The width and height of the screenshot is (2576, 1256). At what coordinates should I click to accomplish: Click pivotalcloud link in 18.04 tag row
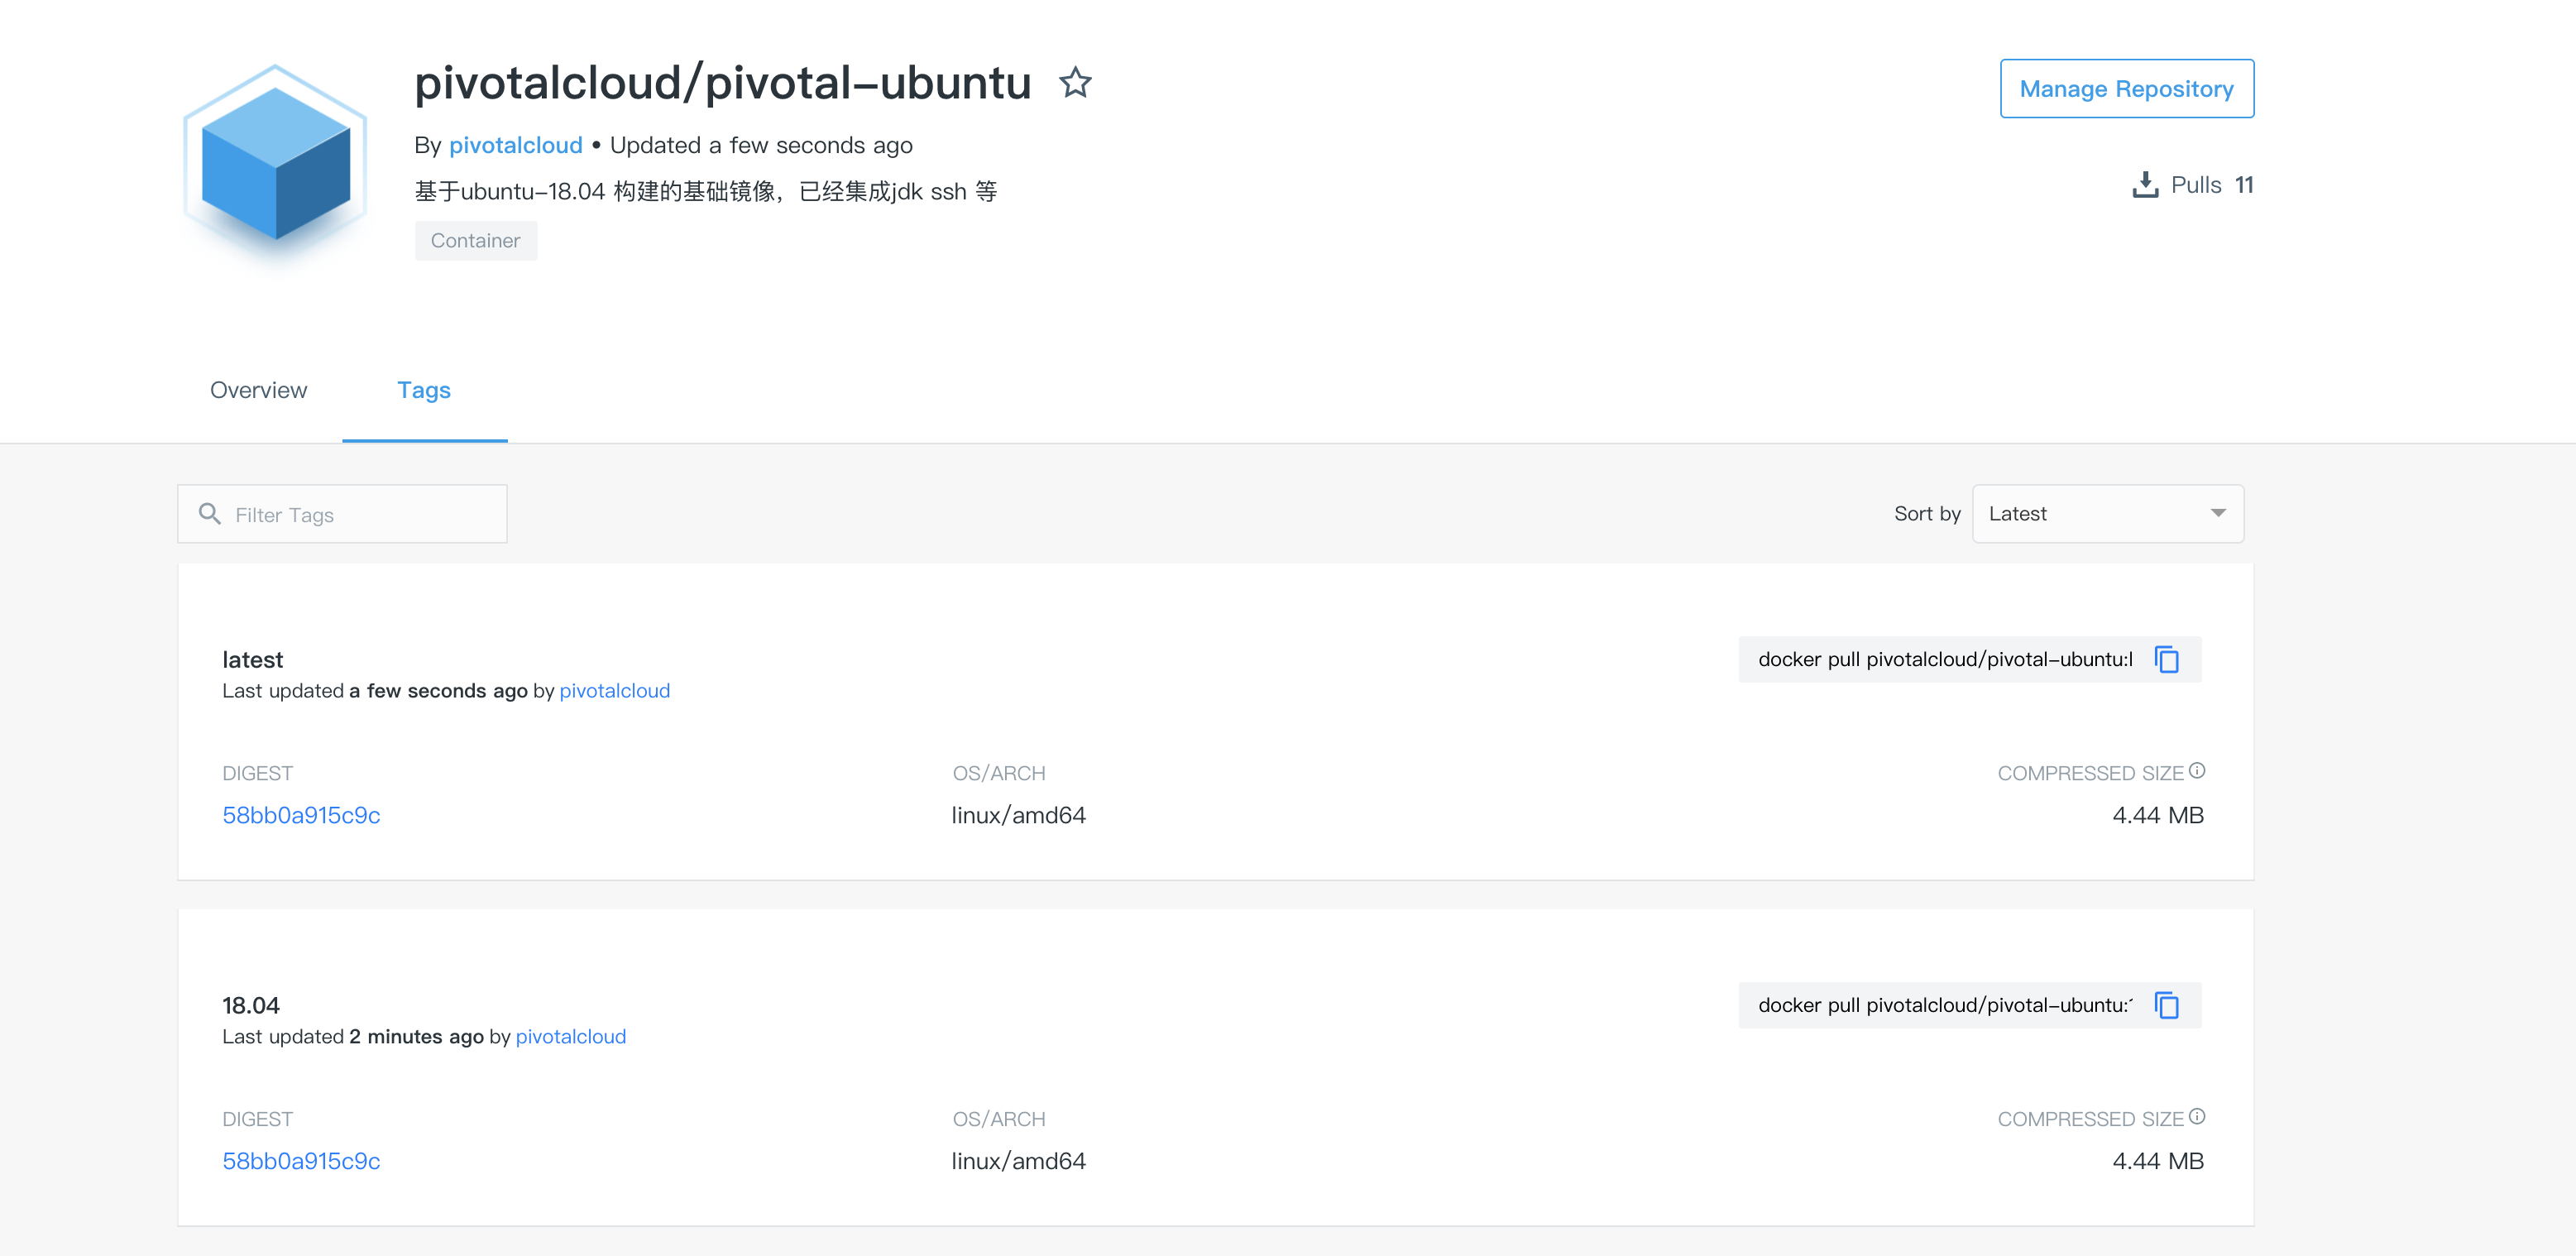pyautogui.click(x=570, y=1037)
